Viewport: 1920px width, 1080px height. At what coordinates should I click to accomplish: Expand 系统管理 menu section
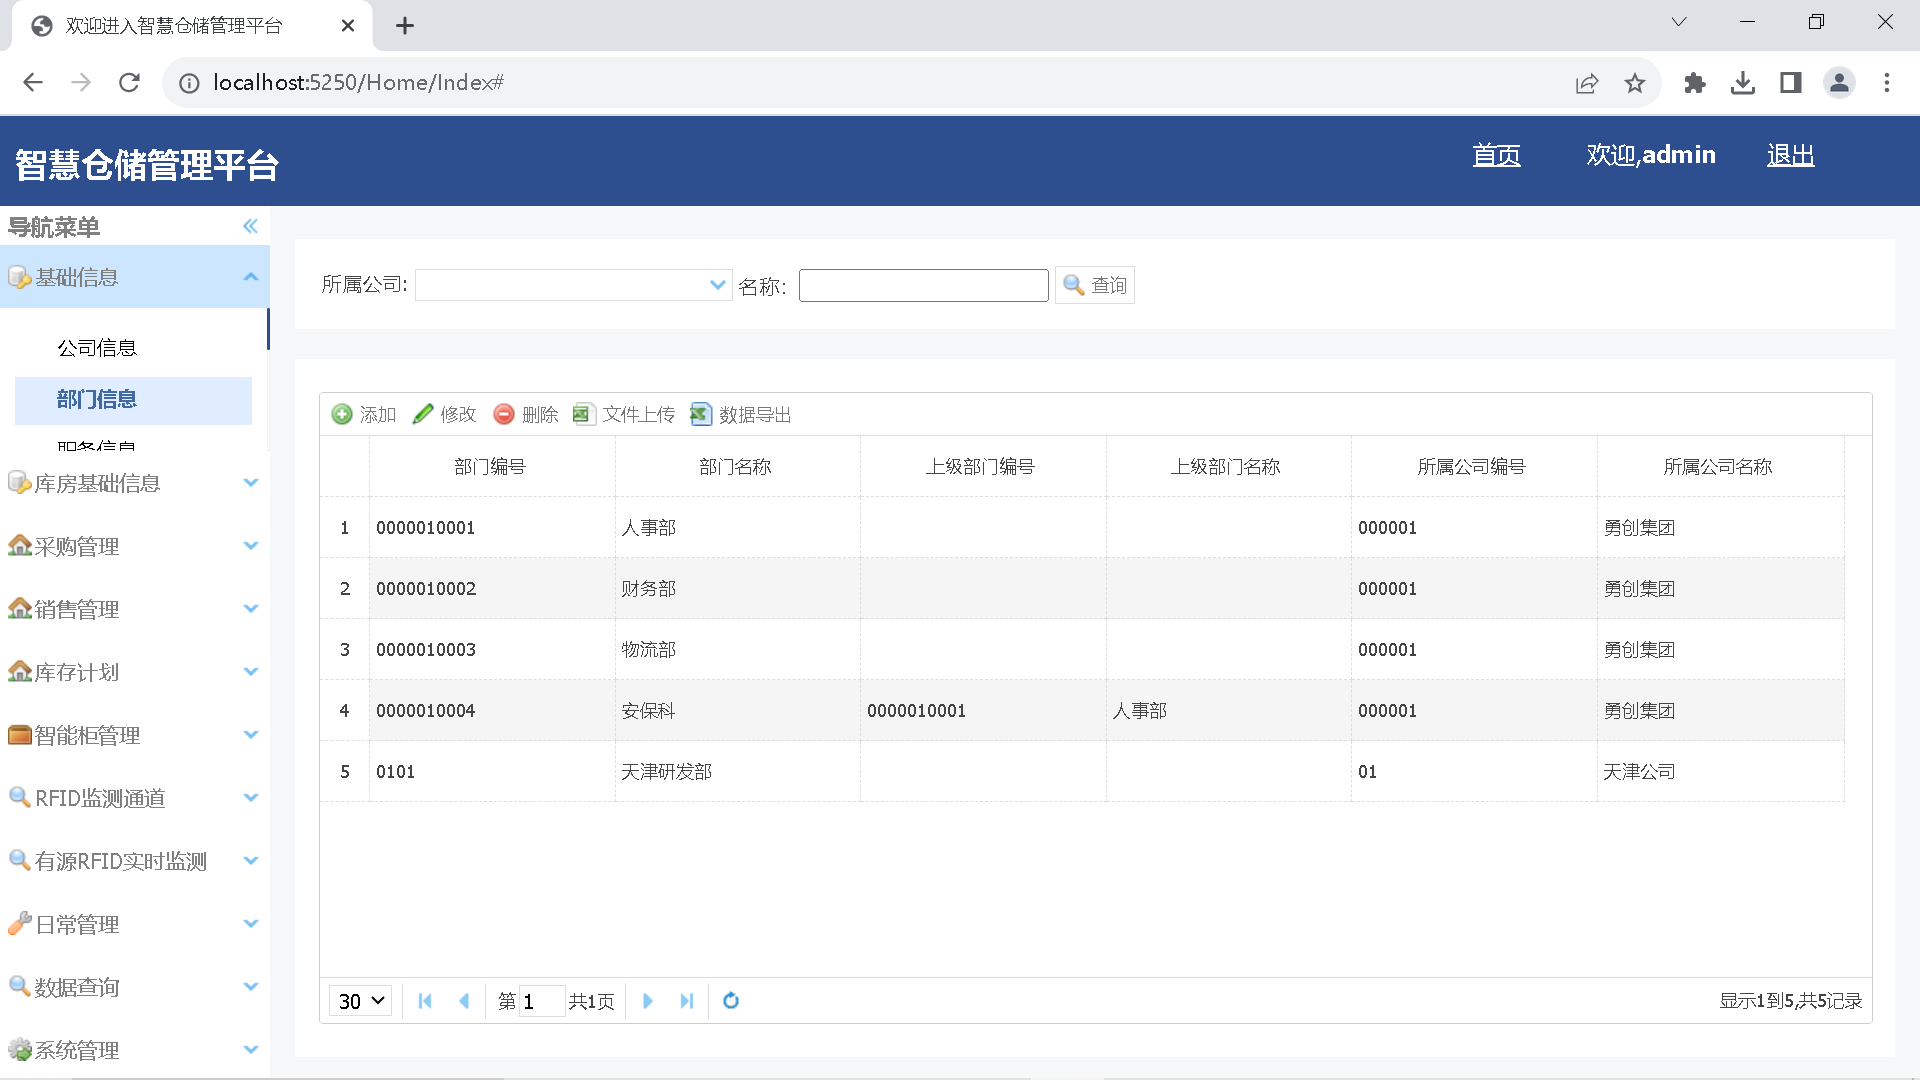click(135, 1050)
